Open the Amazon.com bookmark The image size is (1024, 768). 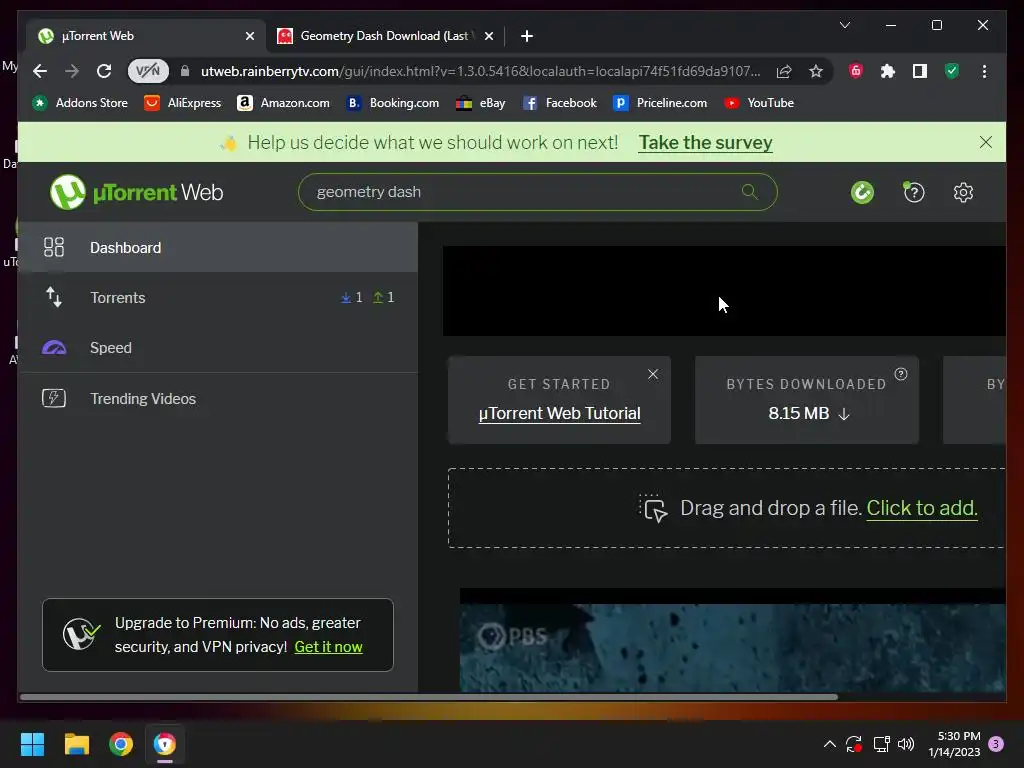(x=283, y=103)
